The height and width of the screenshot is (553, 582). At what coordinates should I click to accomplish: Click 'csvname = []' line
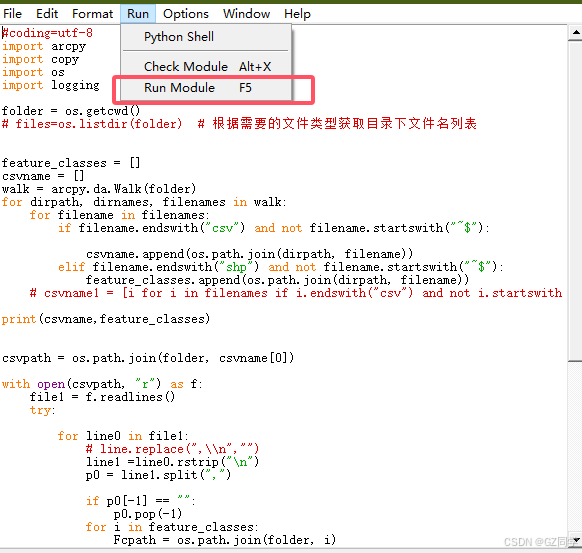[43, 176]
